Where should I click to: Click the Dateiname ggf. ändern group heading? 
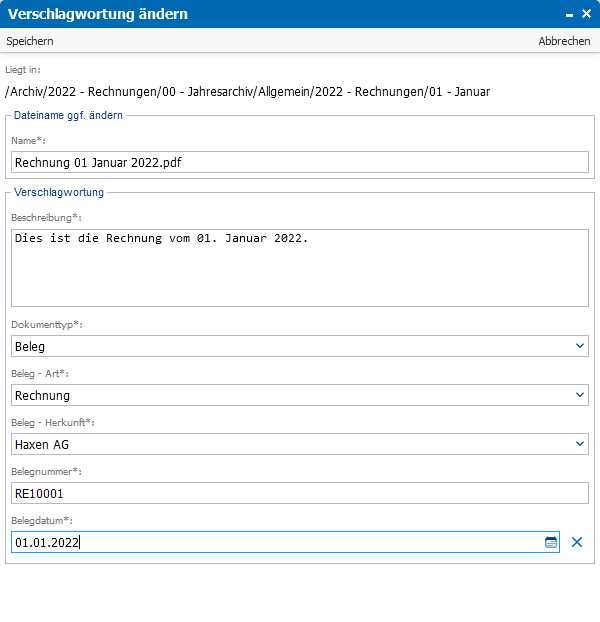click(68, 115)
